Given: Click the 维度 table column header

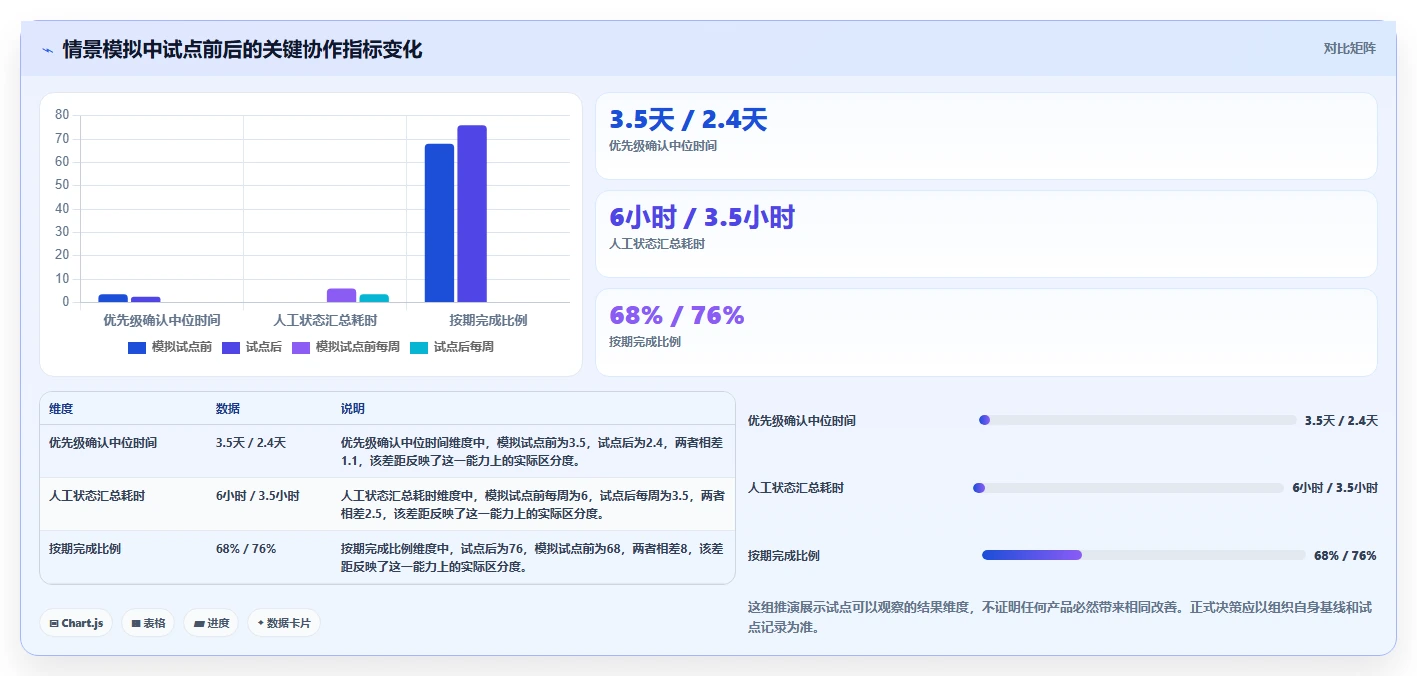Looking at the screenshot, I should pos(61,409).
